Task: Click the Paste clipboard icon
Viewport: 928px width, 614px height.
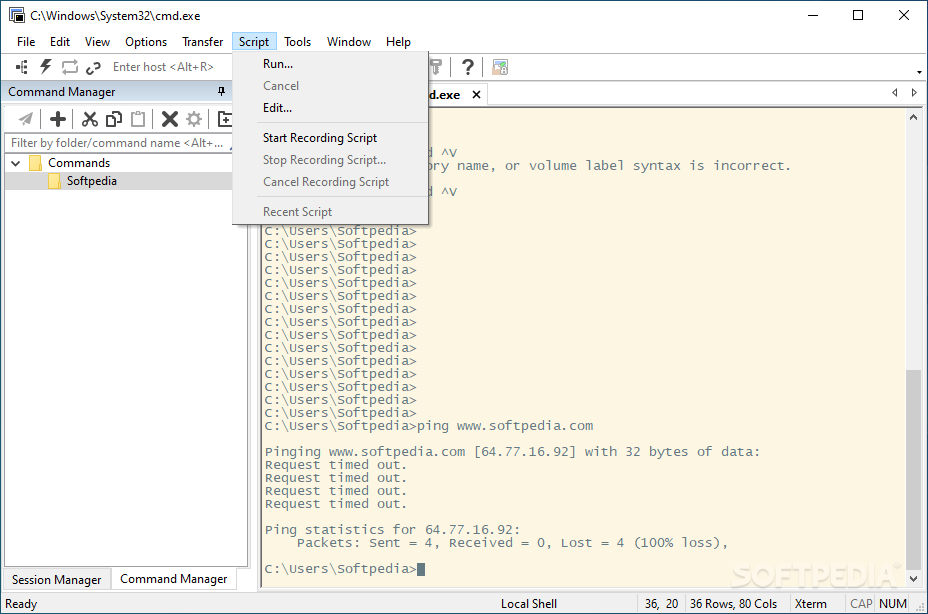Action: point(138,119)
